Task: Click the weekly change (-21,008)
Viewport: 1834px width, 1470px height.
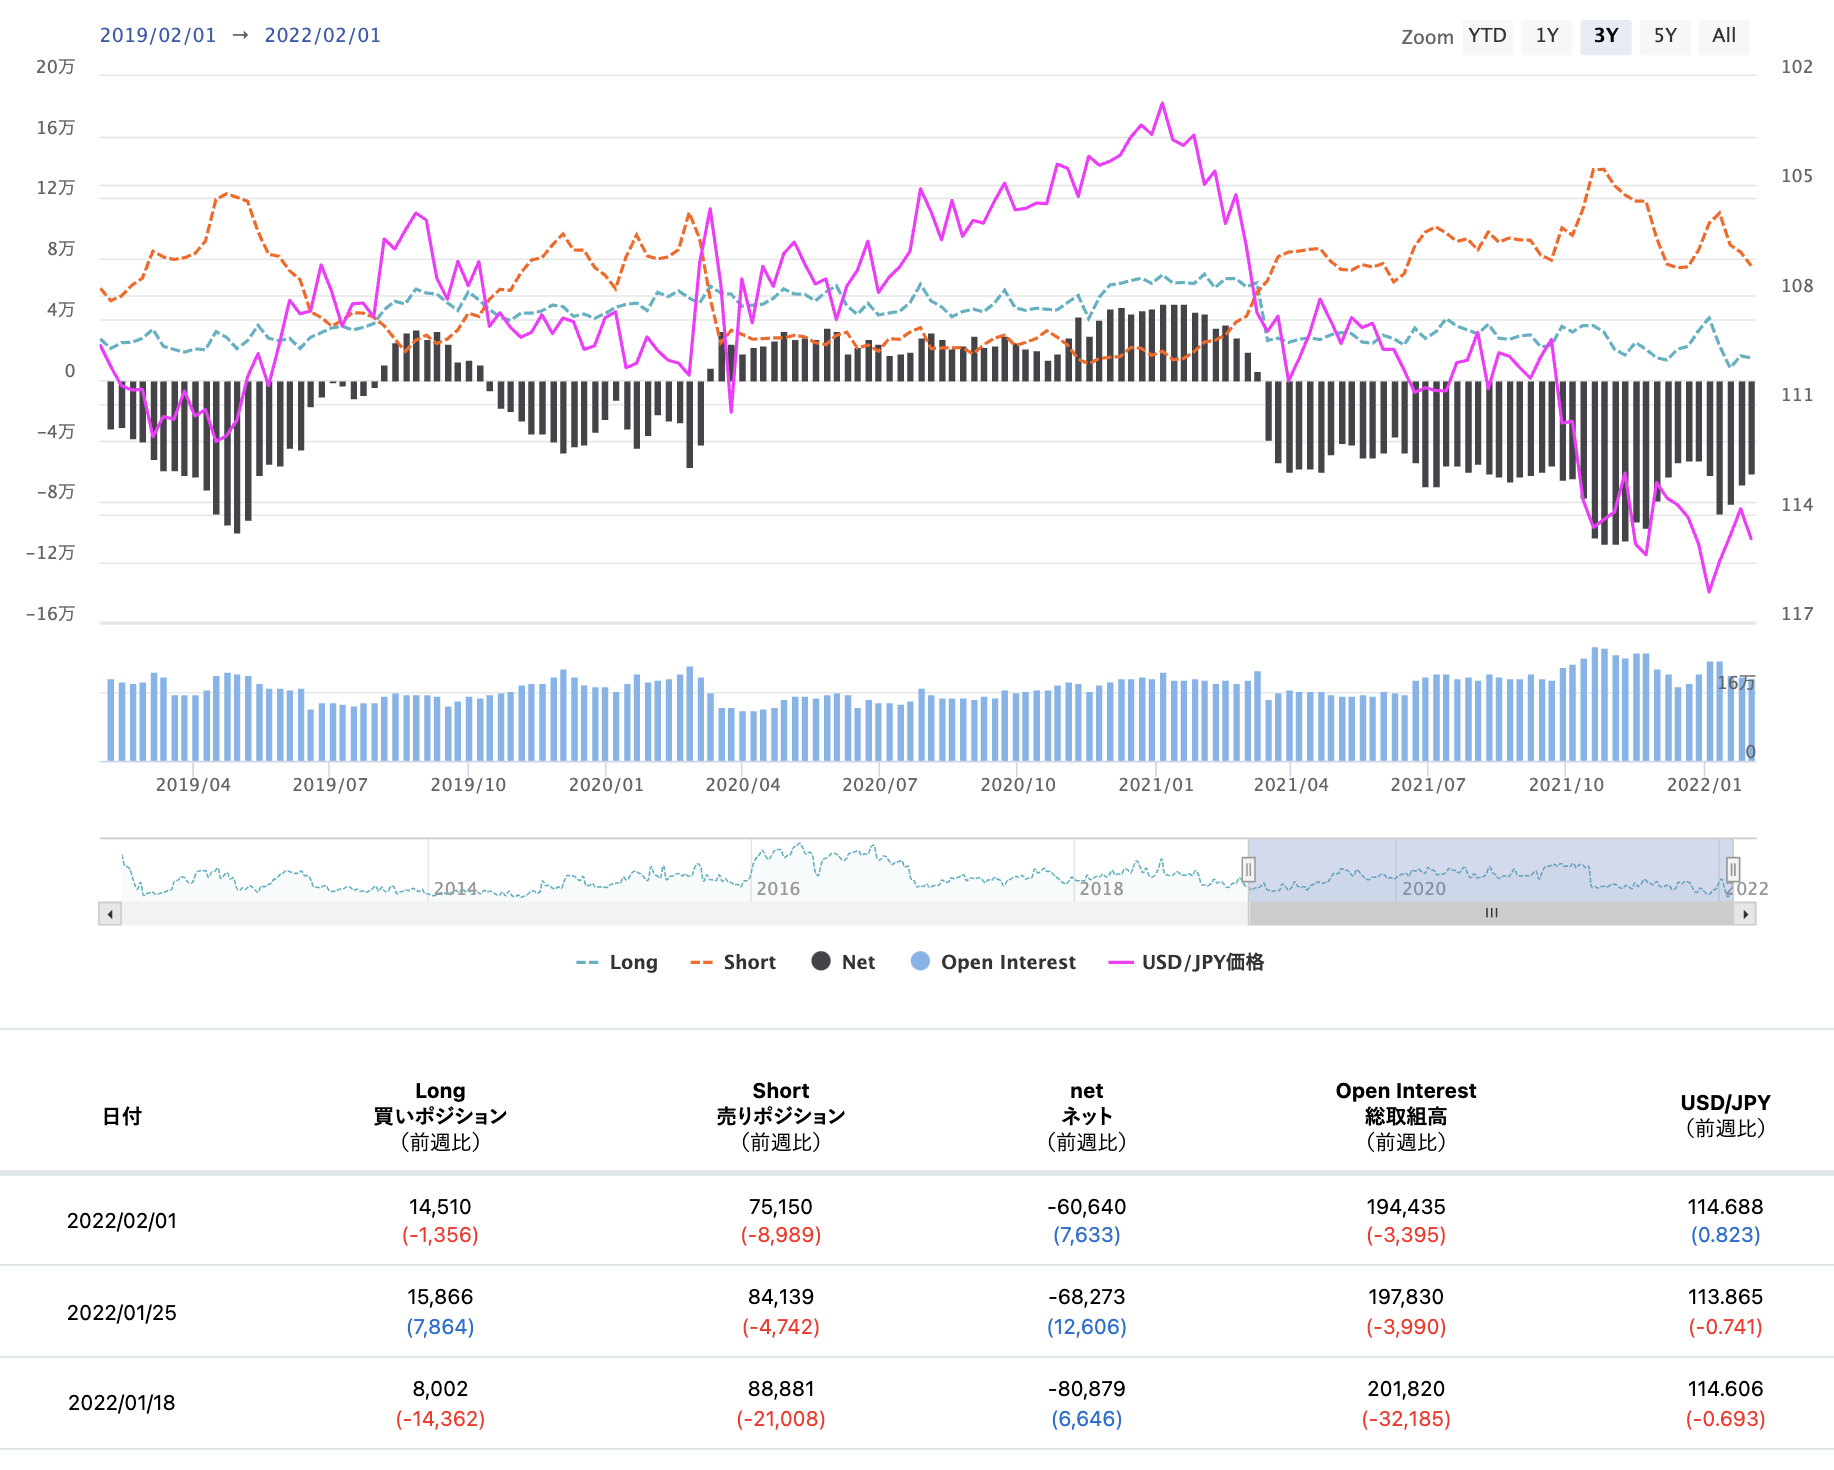Action: [x=781, y=1419]
